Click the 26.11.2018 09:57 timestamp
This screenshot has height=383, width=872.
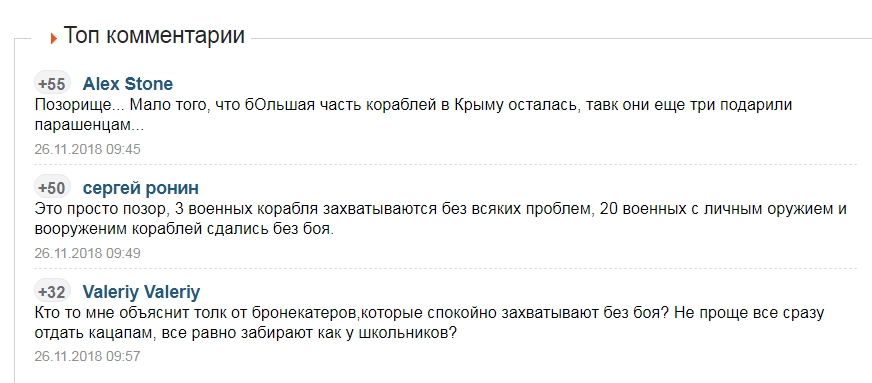click(x=87, y=356)
